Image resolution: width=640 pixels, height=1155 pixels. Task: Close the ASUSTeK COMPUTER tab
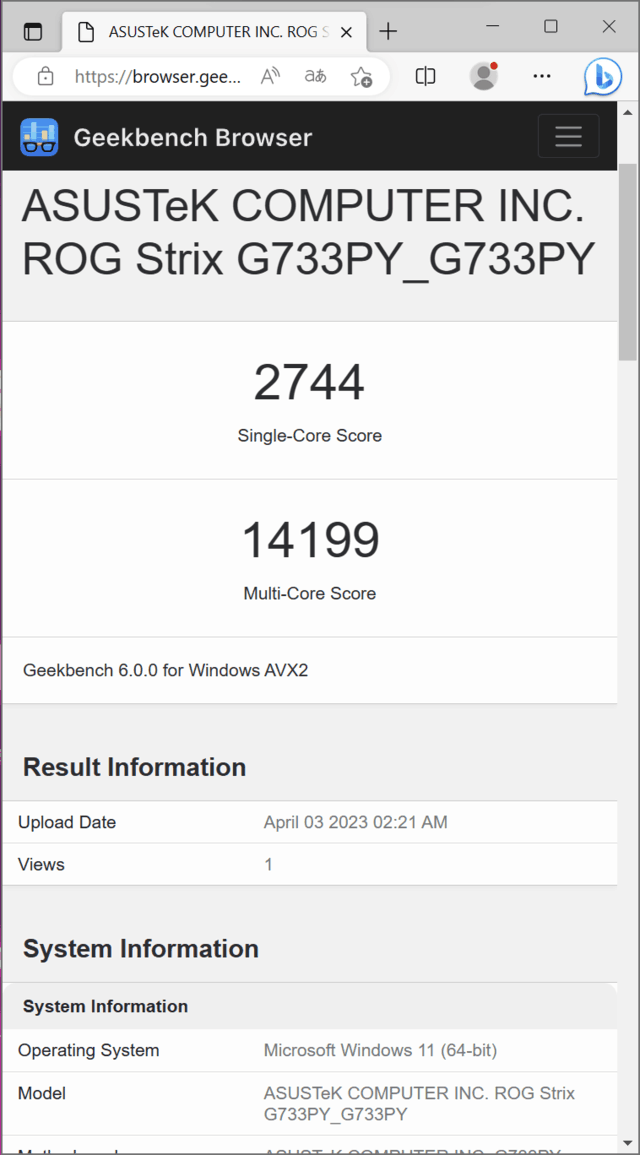click(x=345, y=31)
